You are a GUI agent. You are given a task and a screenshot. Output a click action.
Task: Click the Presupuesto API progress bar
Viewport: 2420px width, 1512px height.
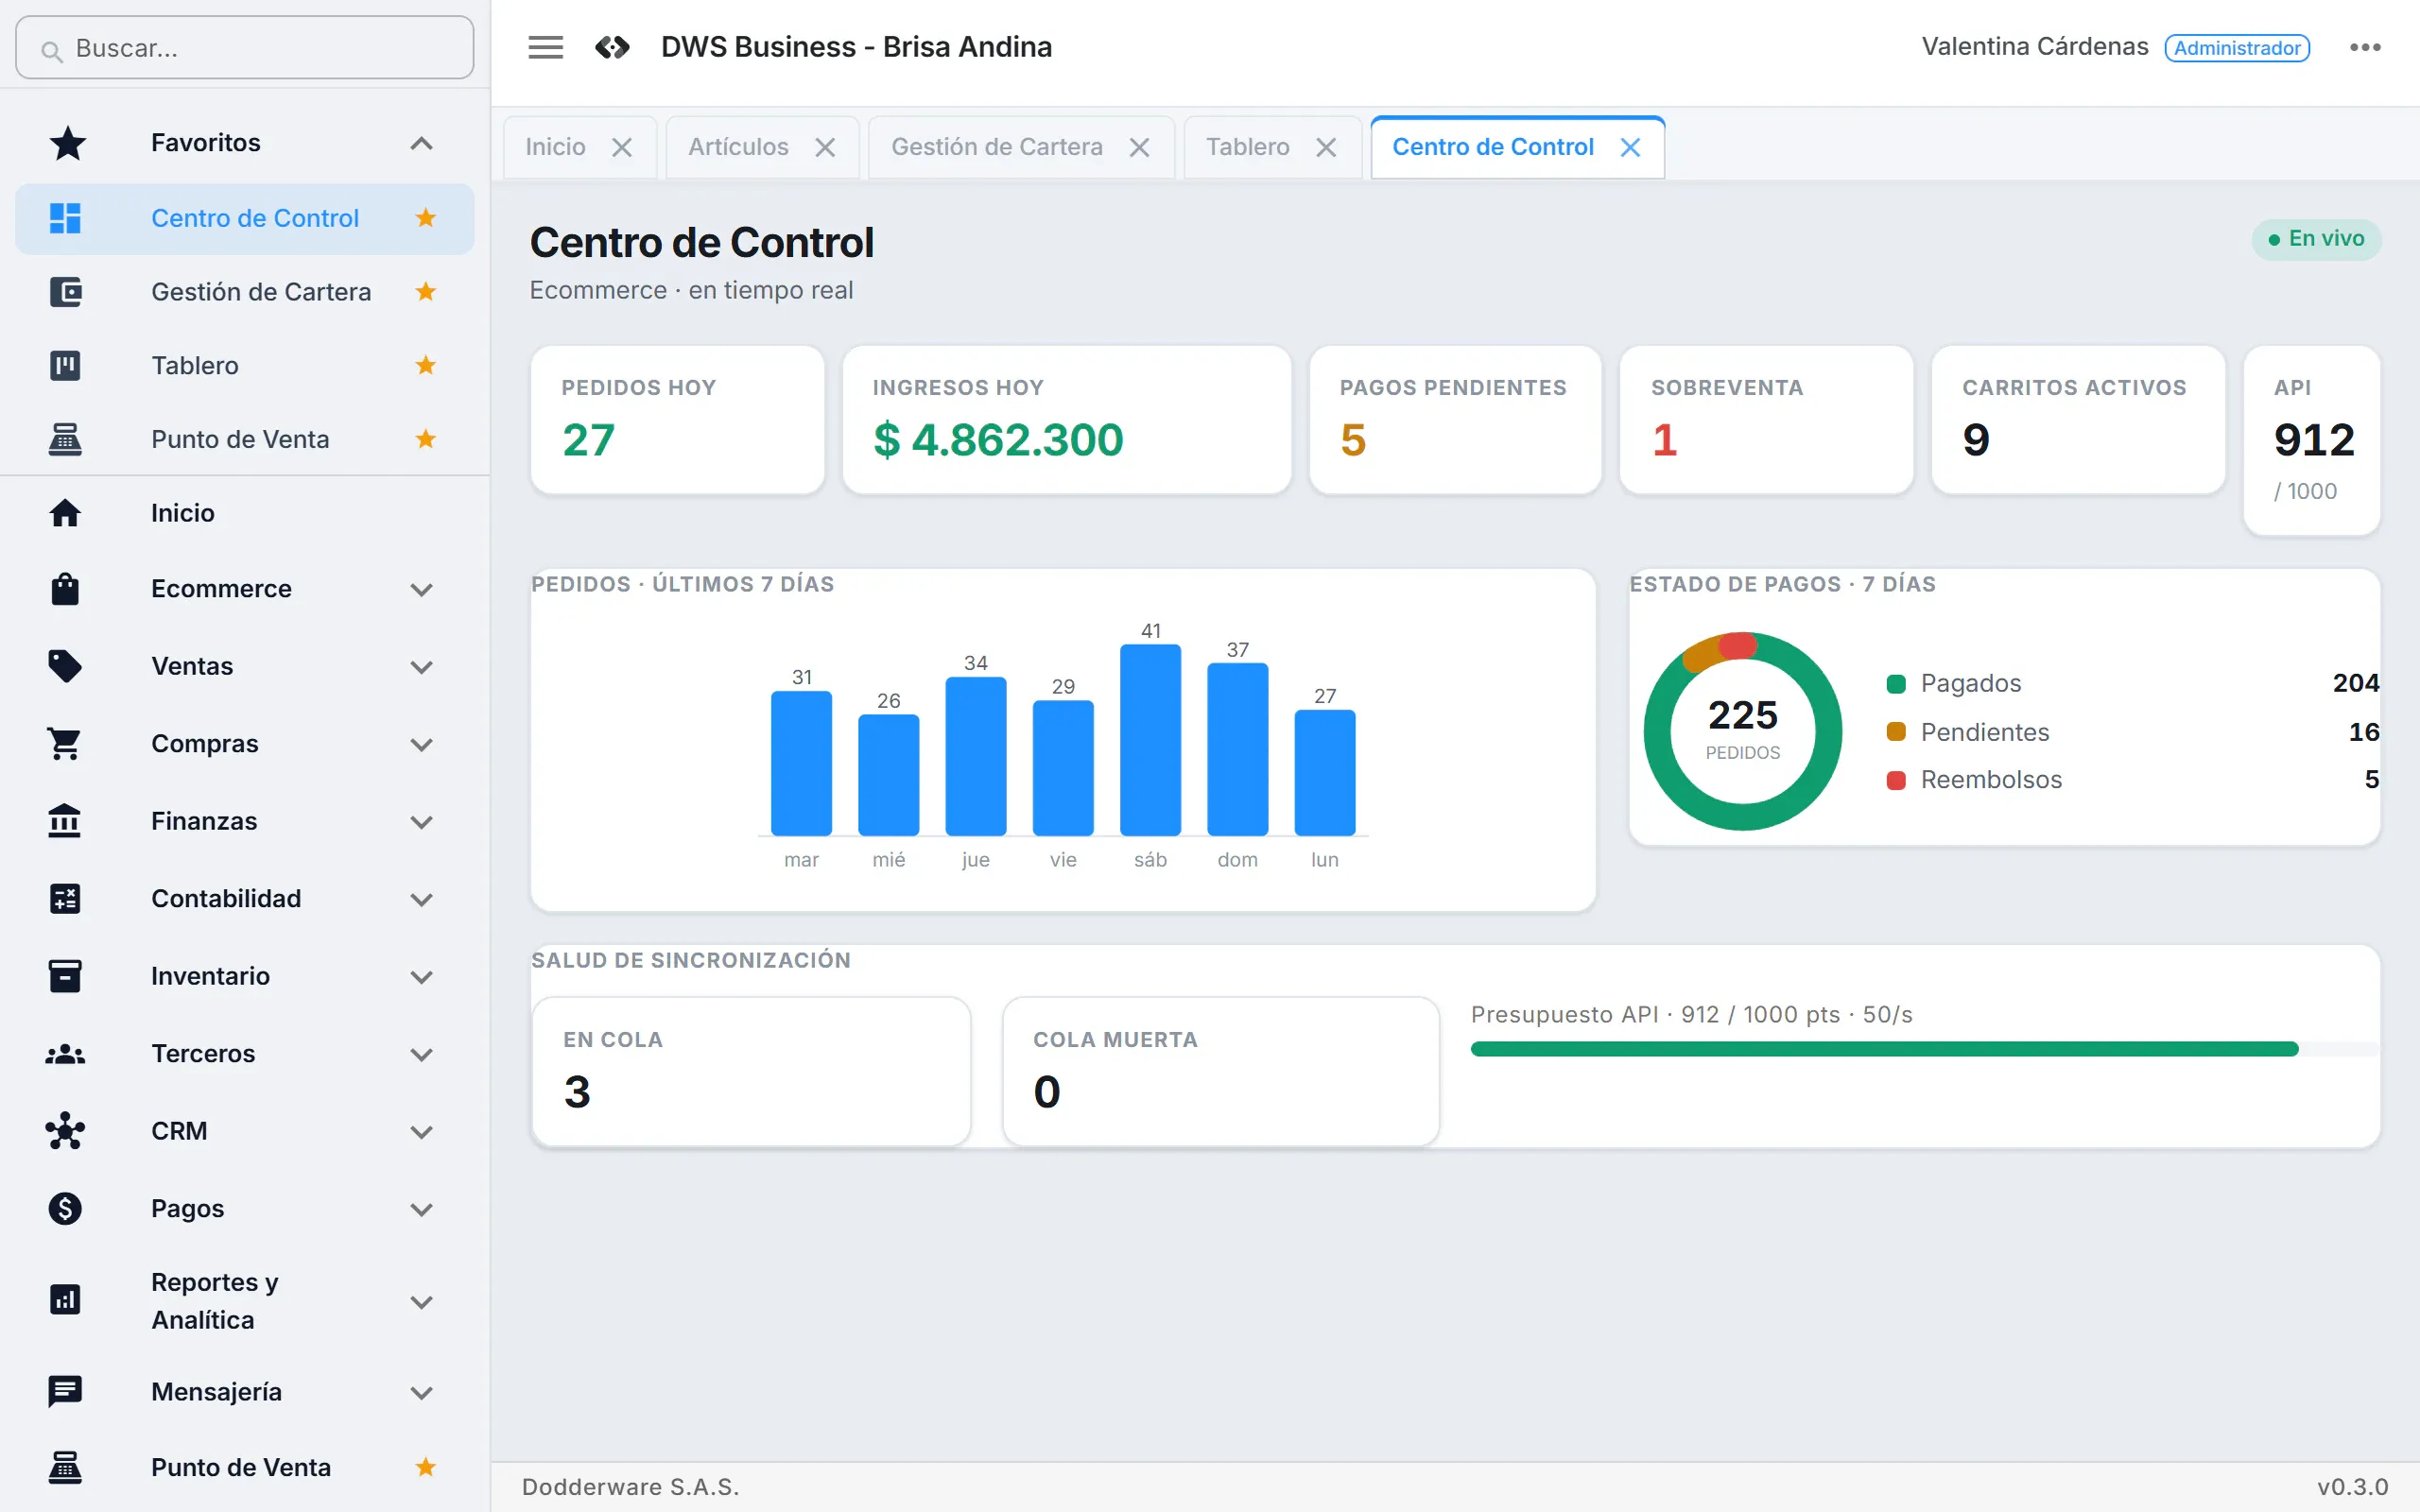pos(1924,1049)
